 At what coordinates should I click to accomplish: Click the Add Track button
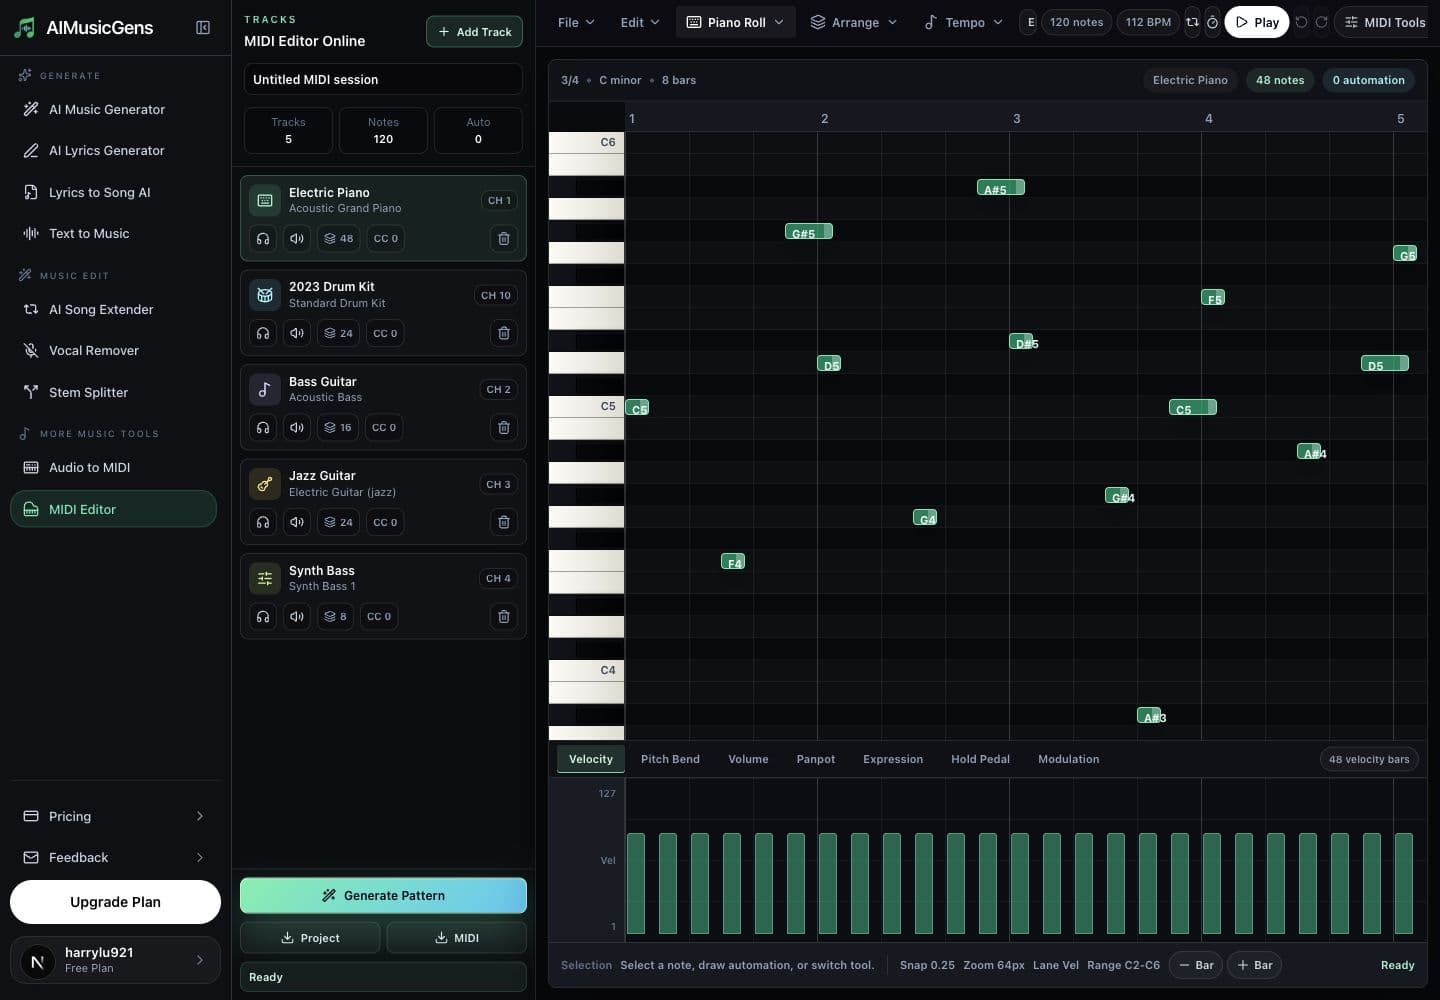475,32
